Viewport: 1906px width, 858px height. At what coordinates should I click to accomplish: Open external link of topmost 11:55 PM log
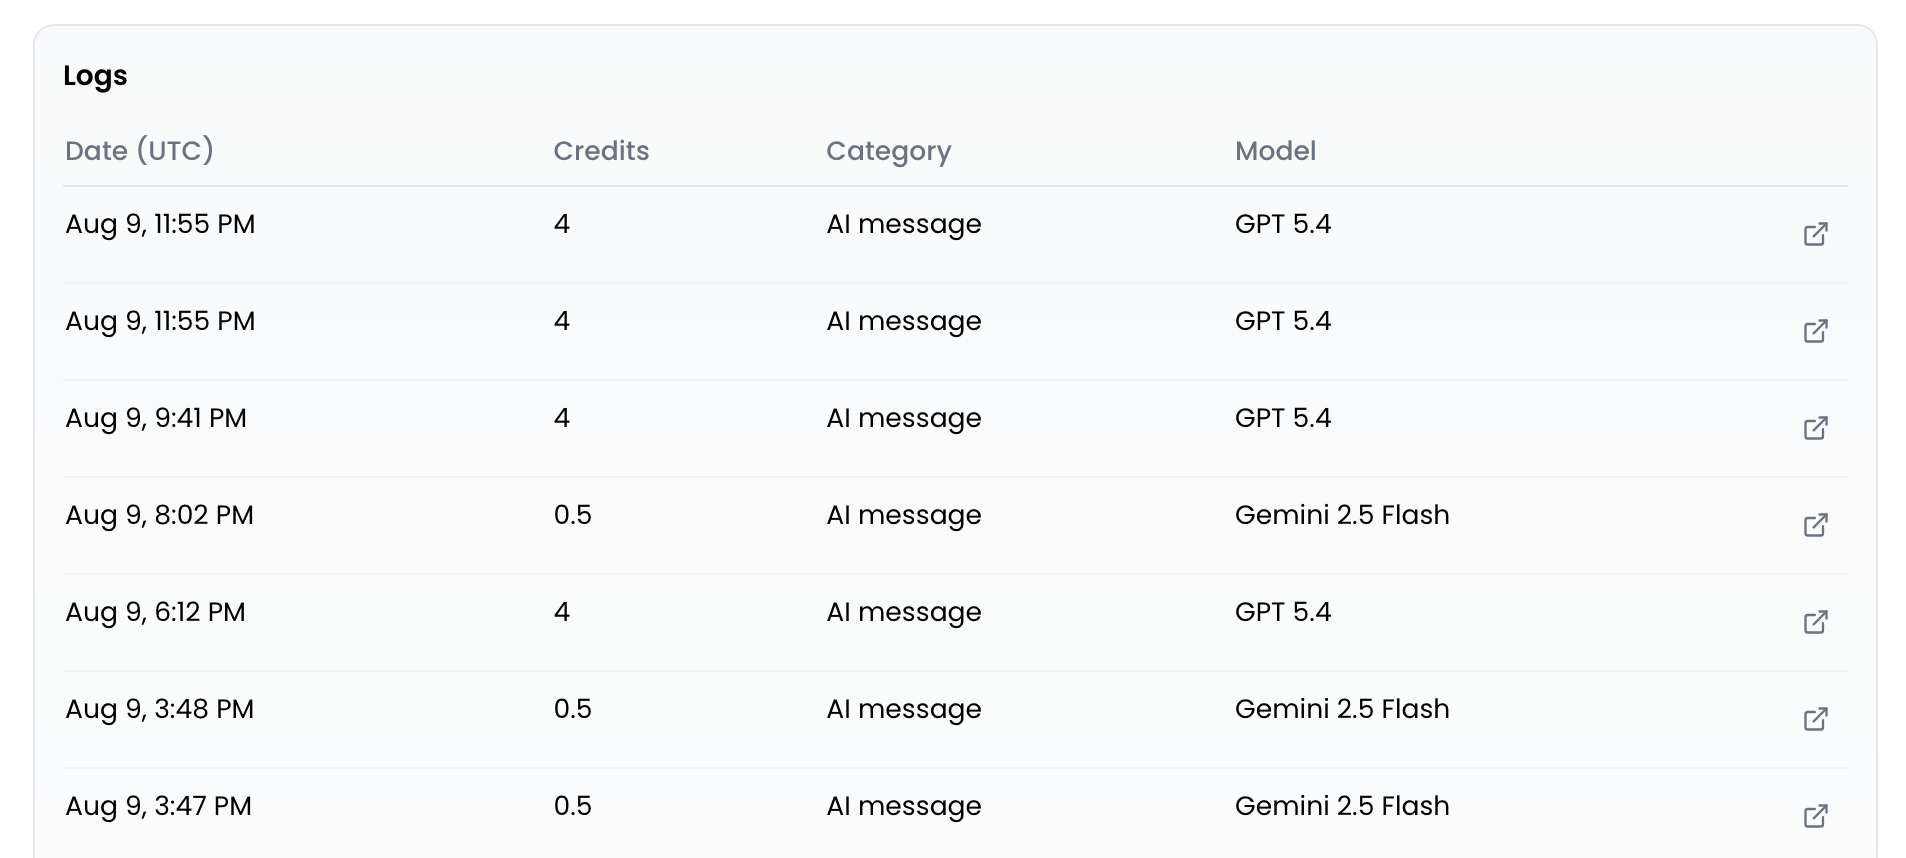pyautogui.click(x=1816, y=234)
